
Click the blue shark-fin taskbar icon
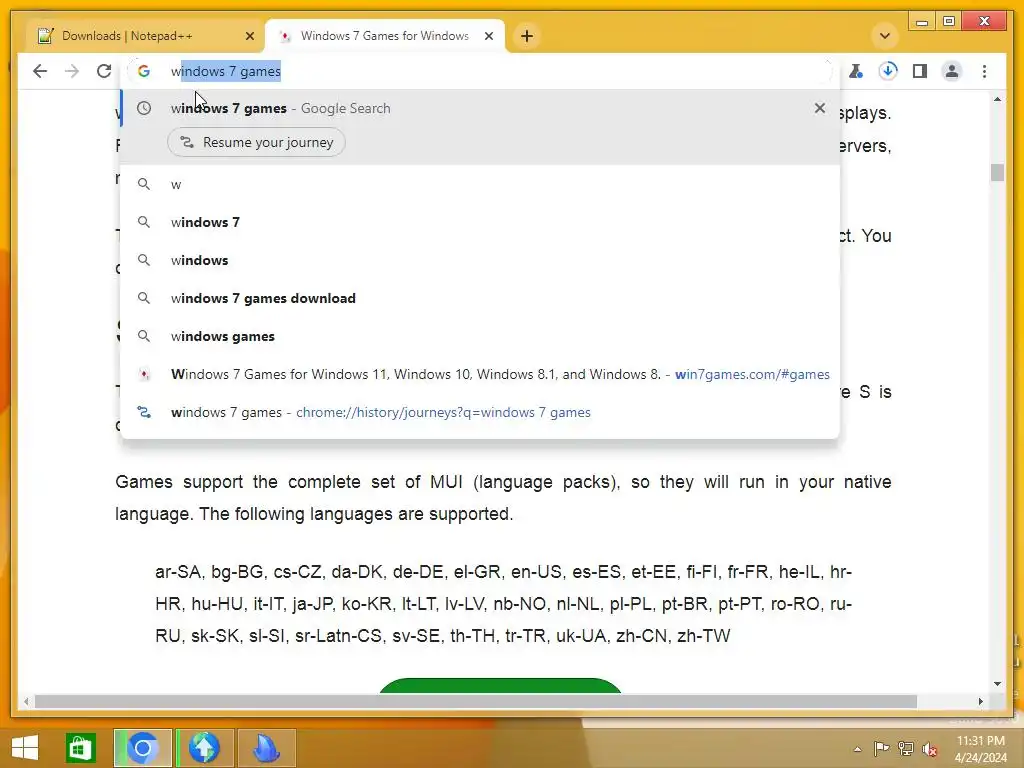coord(266,748)
